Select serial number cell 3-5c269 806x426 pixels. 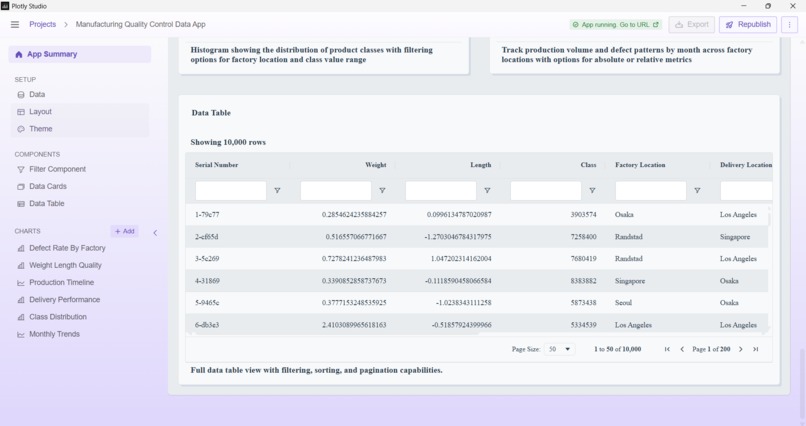(207, 258)
